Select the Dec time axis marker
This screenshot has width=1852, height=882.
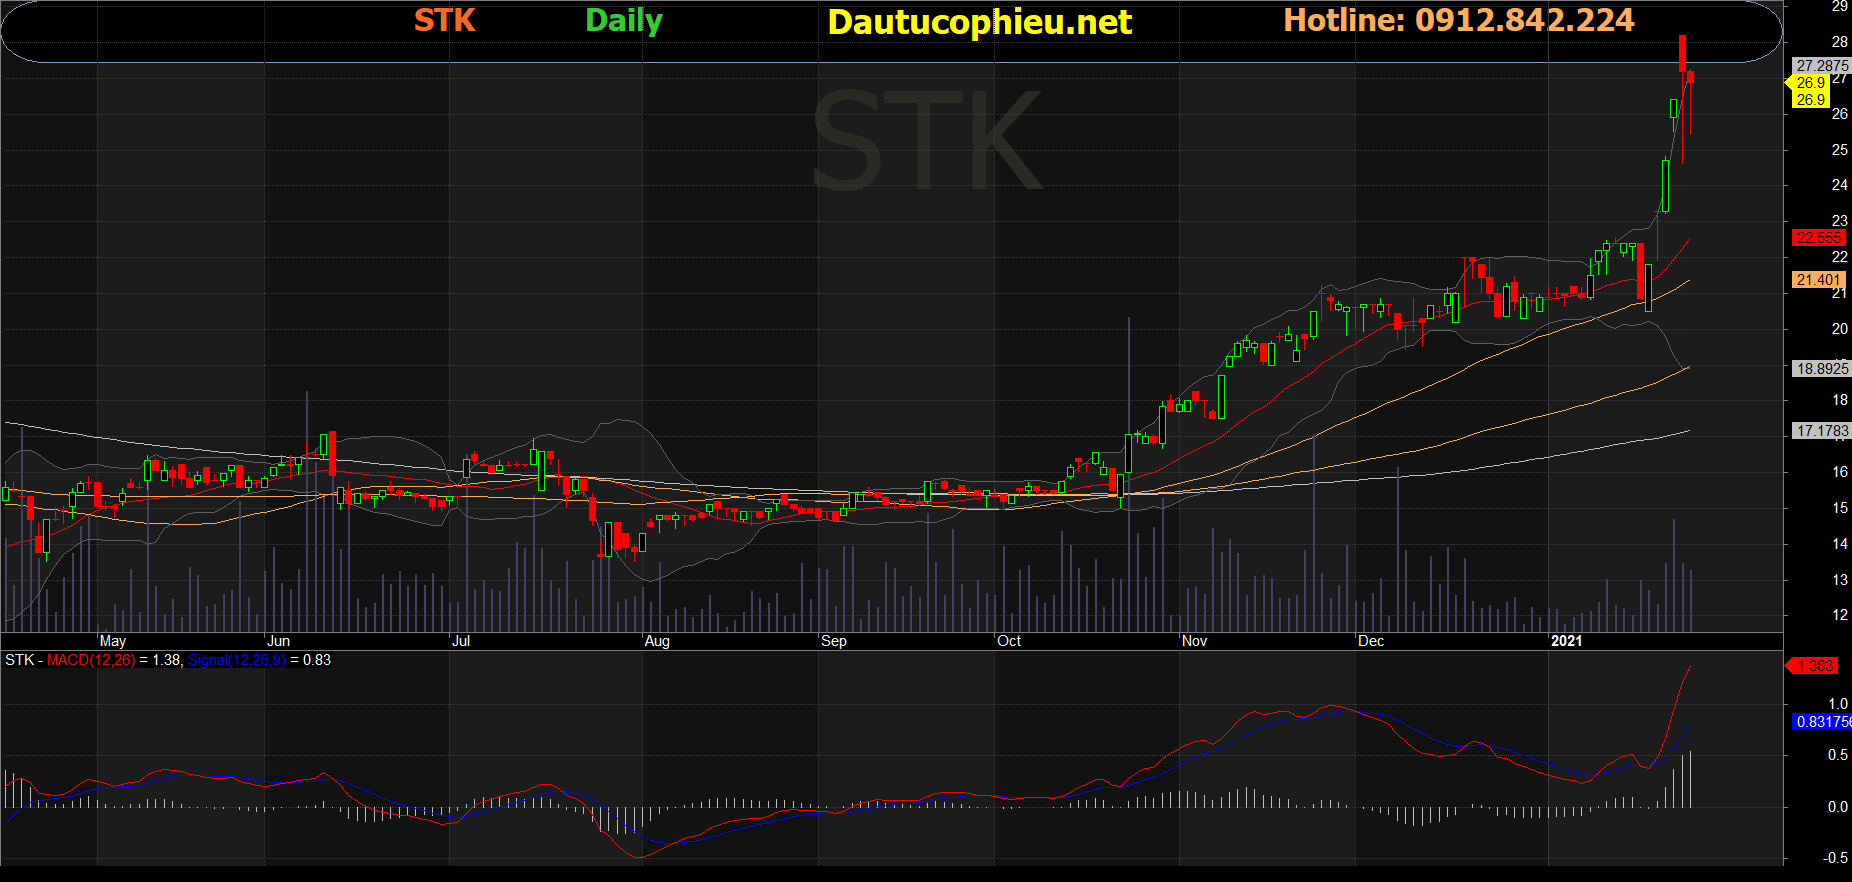tap(1371, 641)
